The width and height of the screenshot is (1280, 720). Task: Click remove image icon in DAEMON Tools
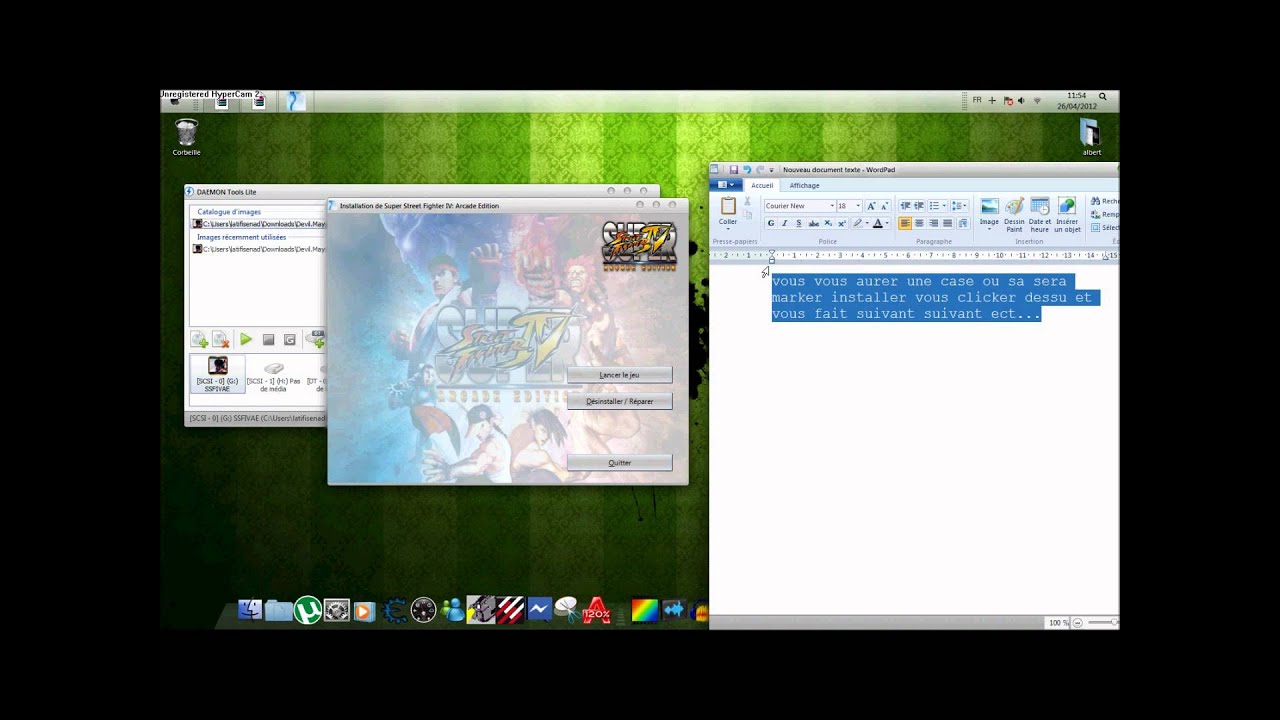pyautogui.click(x=221, y=340)
